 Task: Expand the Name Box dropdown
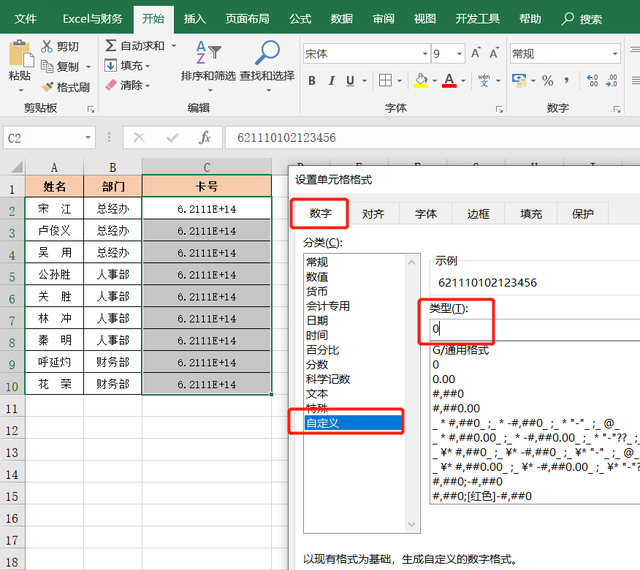pos(88,138)
